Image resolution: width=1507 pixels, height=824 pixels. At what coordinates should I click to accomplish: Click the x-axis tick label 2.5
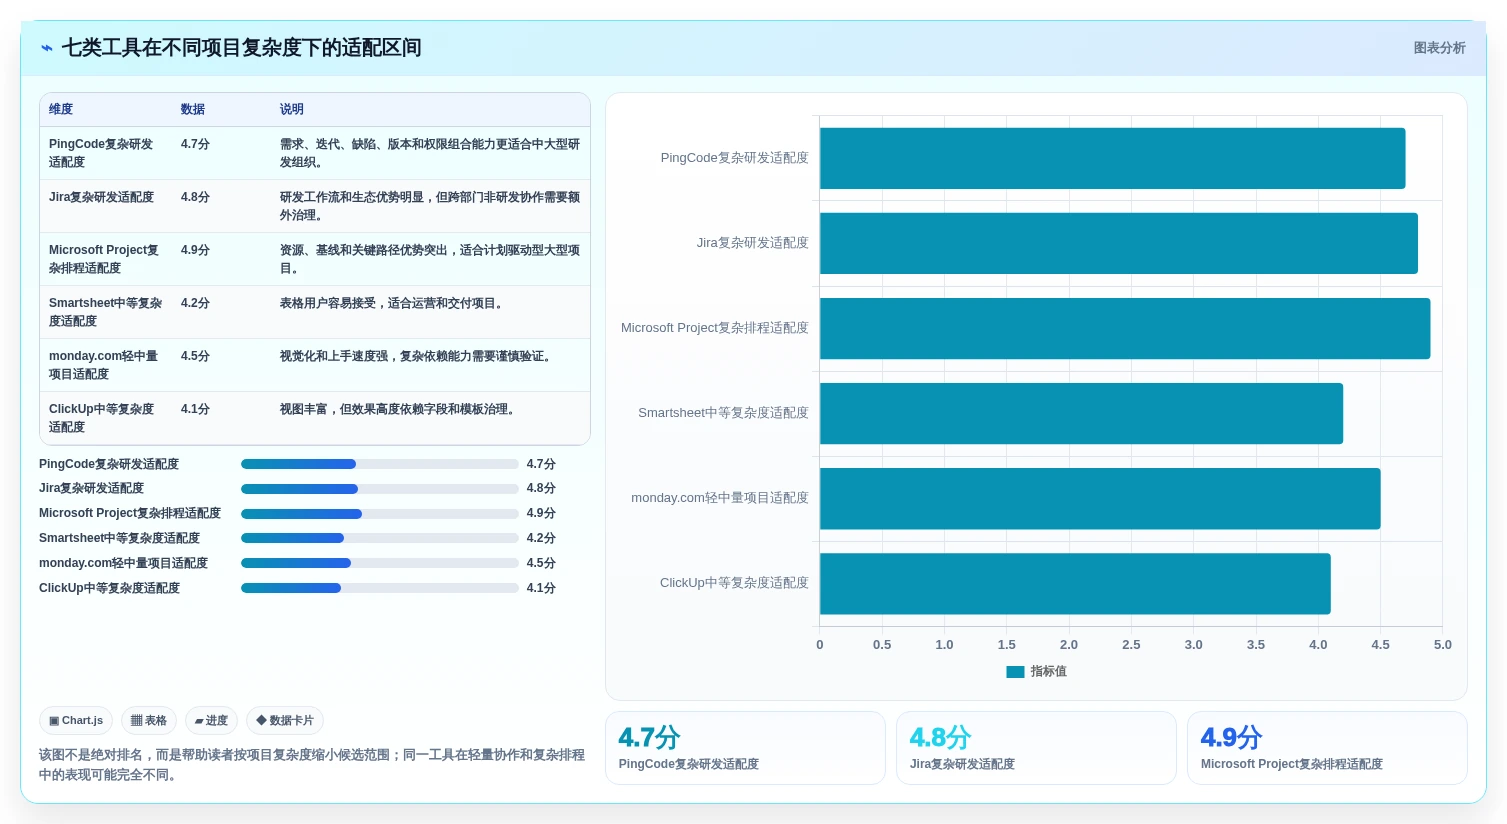[x=1131, y=645]
